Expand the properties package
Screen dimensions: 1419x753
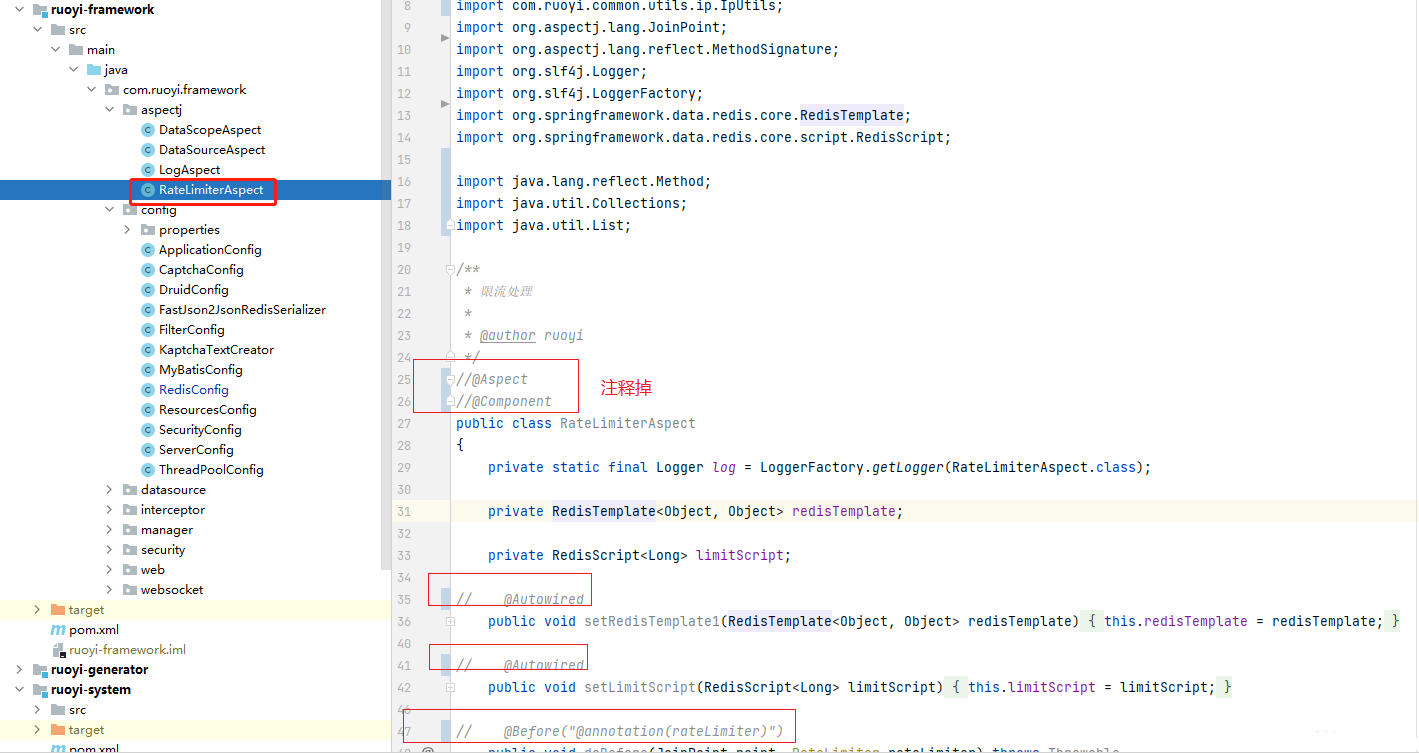(x=127, y=230)
